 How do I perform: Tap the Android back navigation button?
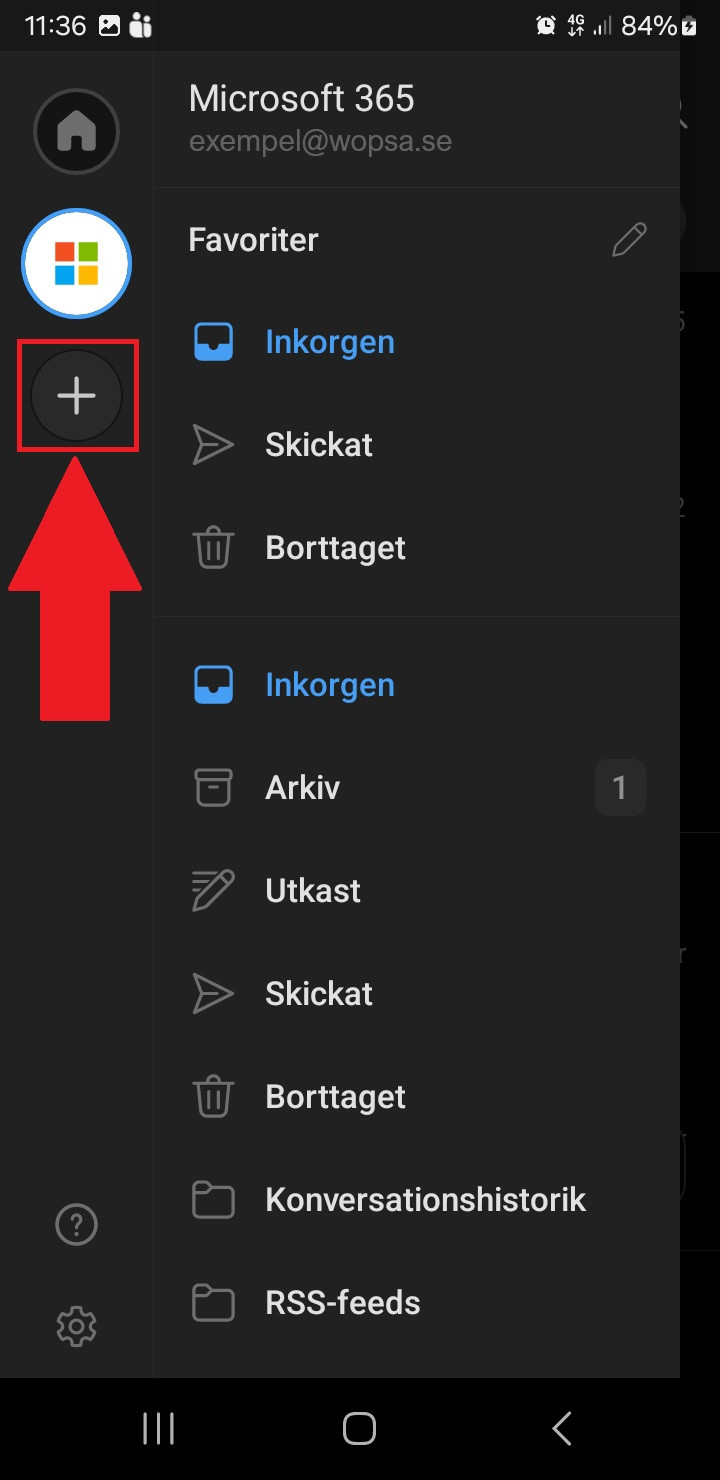pyautogui.click(x=562, y=1428)
